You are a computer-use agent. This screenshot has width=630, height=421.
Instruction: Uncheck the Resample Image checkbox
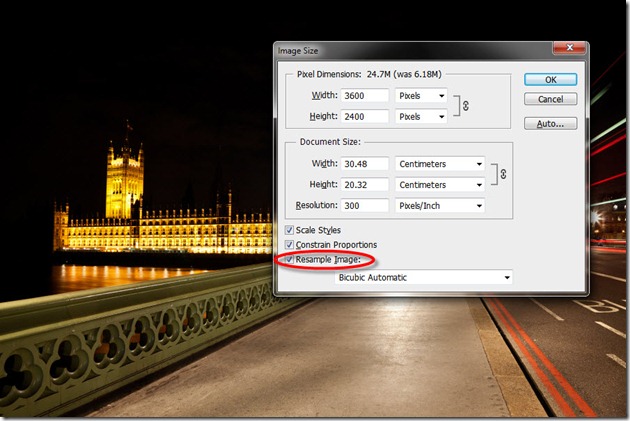pos(289,260)
